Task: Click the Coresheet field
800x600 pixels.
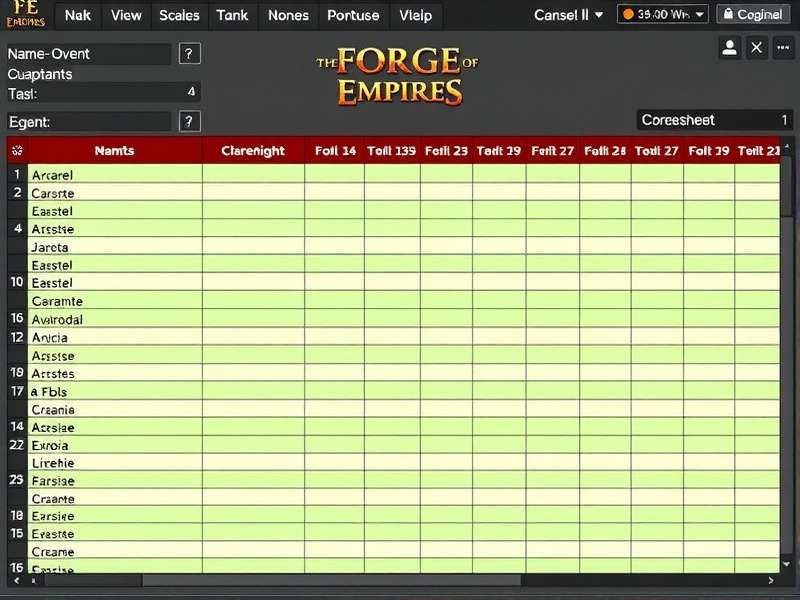Action: (x=715, y=120)
